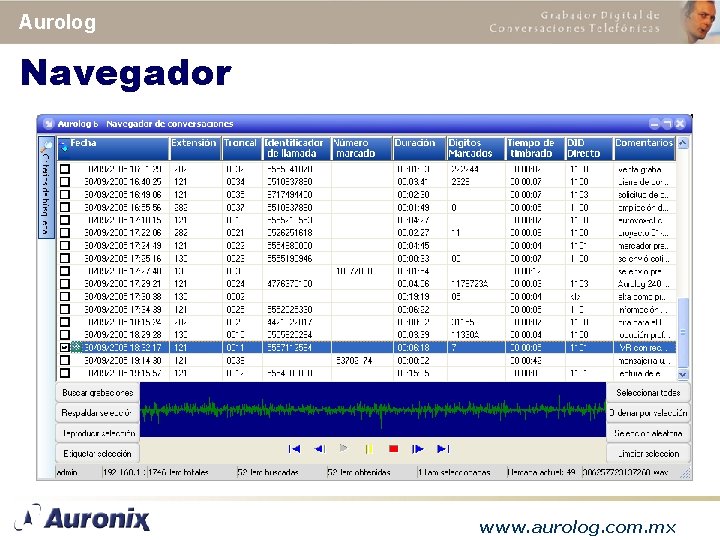The height and width of the screenshot is (540, 720).
Task: Tick the checkbox of the 17:29:21 row
Action: click(65, 284)
